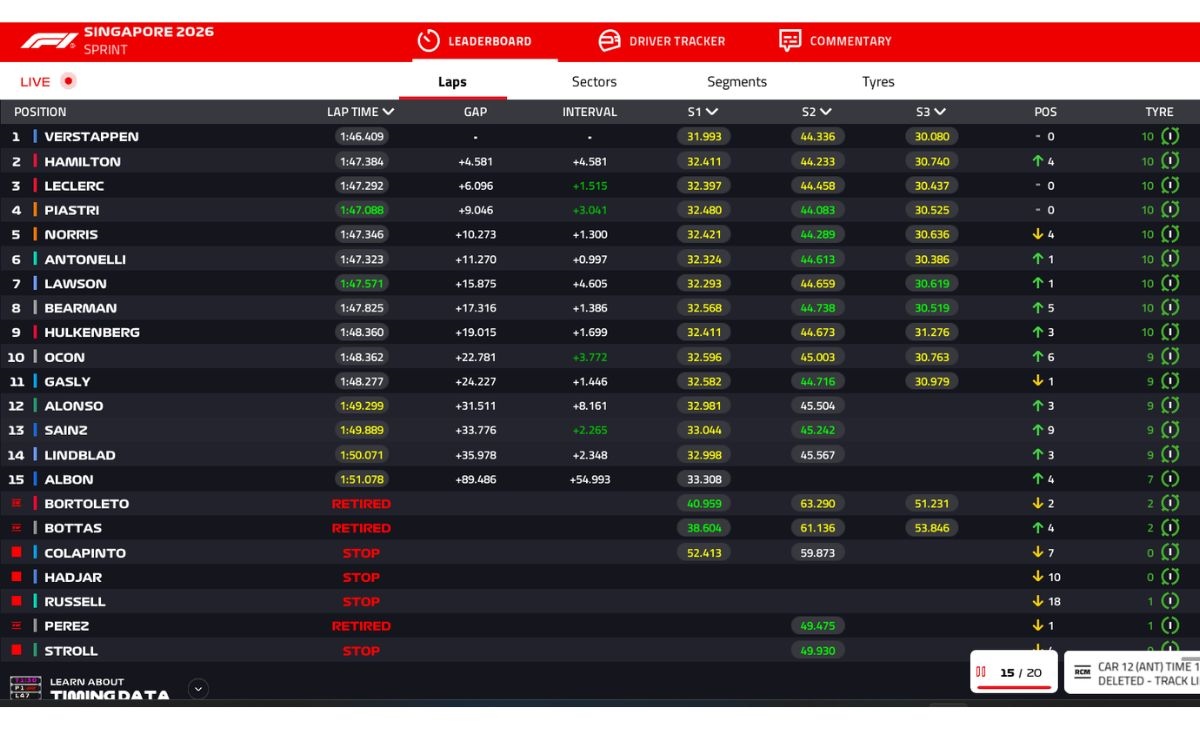Sort by Lap Time column chevron

[x=388, y=112]
